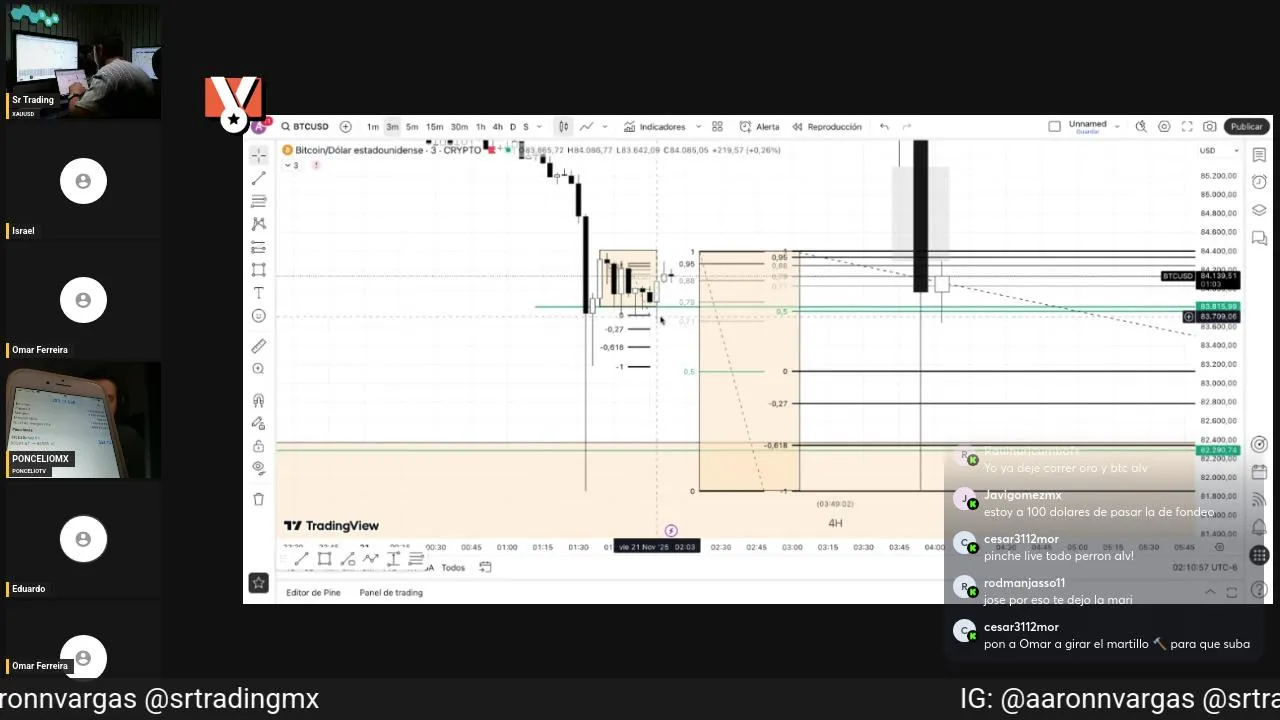
Task: Open the Fibonacci retracement tools
Action: pos(259,201)
